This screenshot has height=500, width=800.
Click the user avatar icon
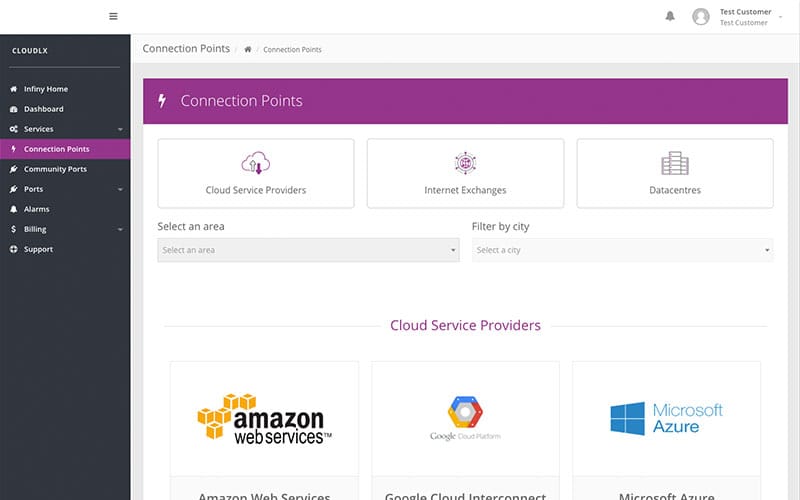(x=701, y=16)
